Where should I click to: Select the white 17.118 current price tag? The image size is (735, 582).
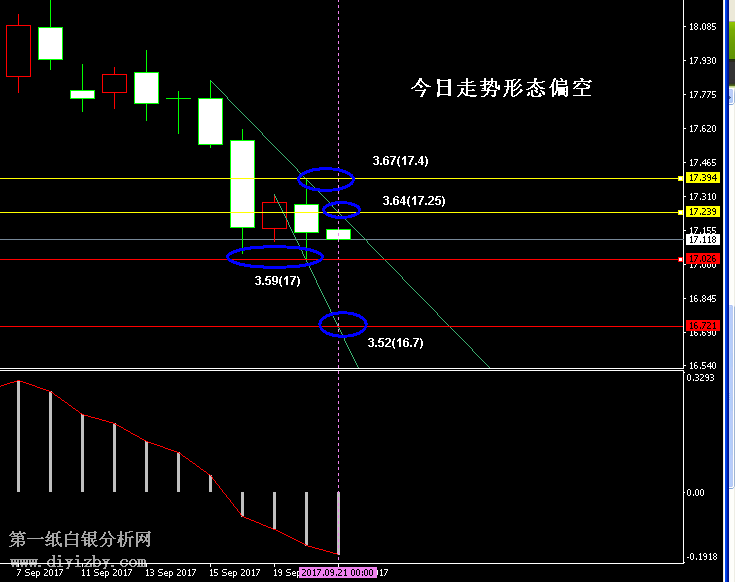pyautogui.click(x=700, y=240)
